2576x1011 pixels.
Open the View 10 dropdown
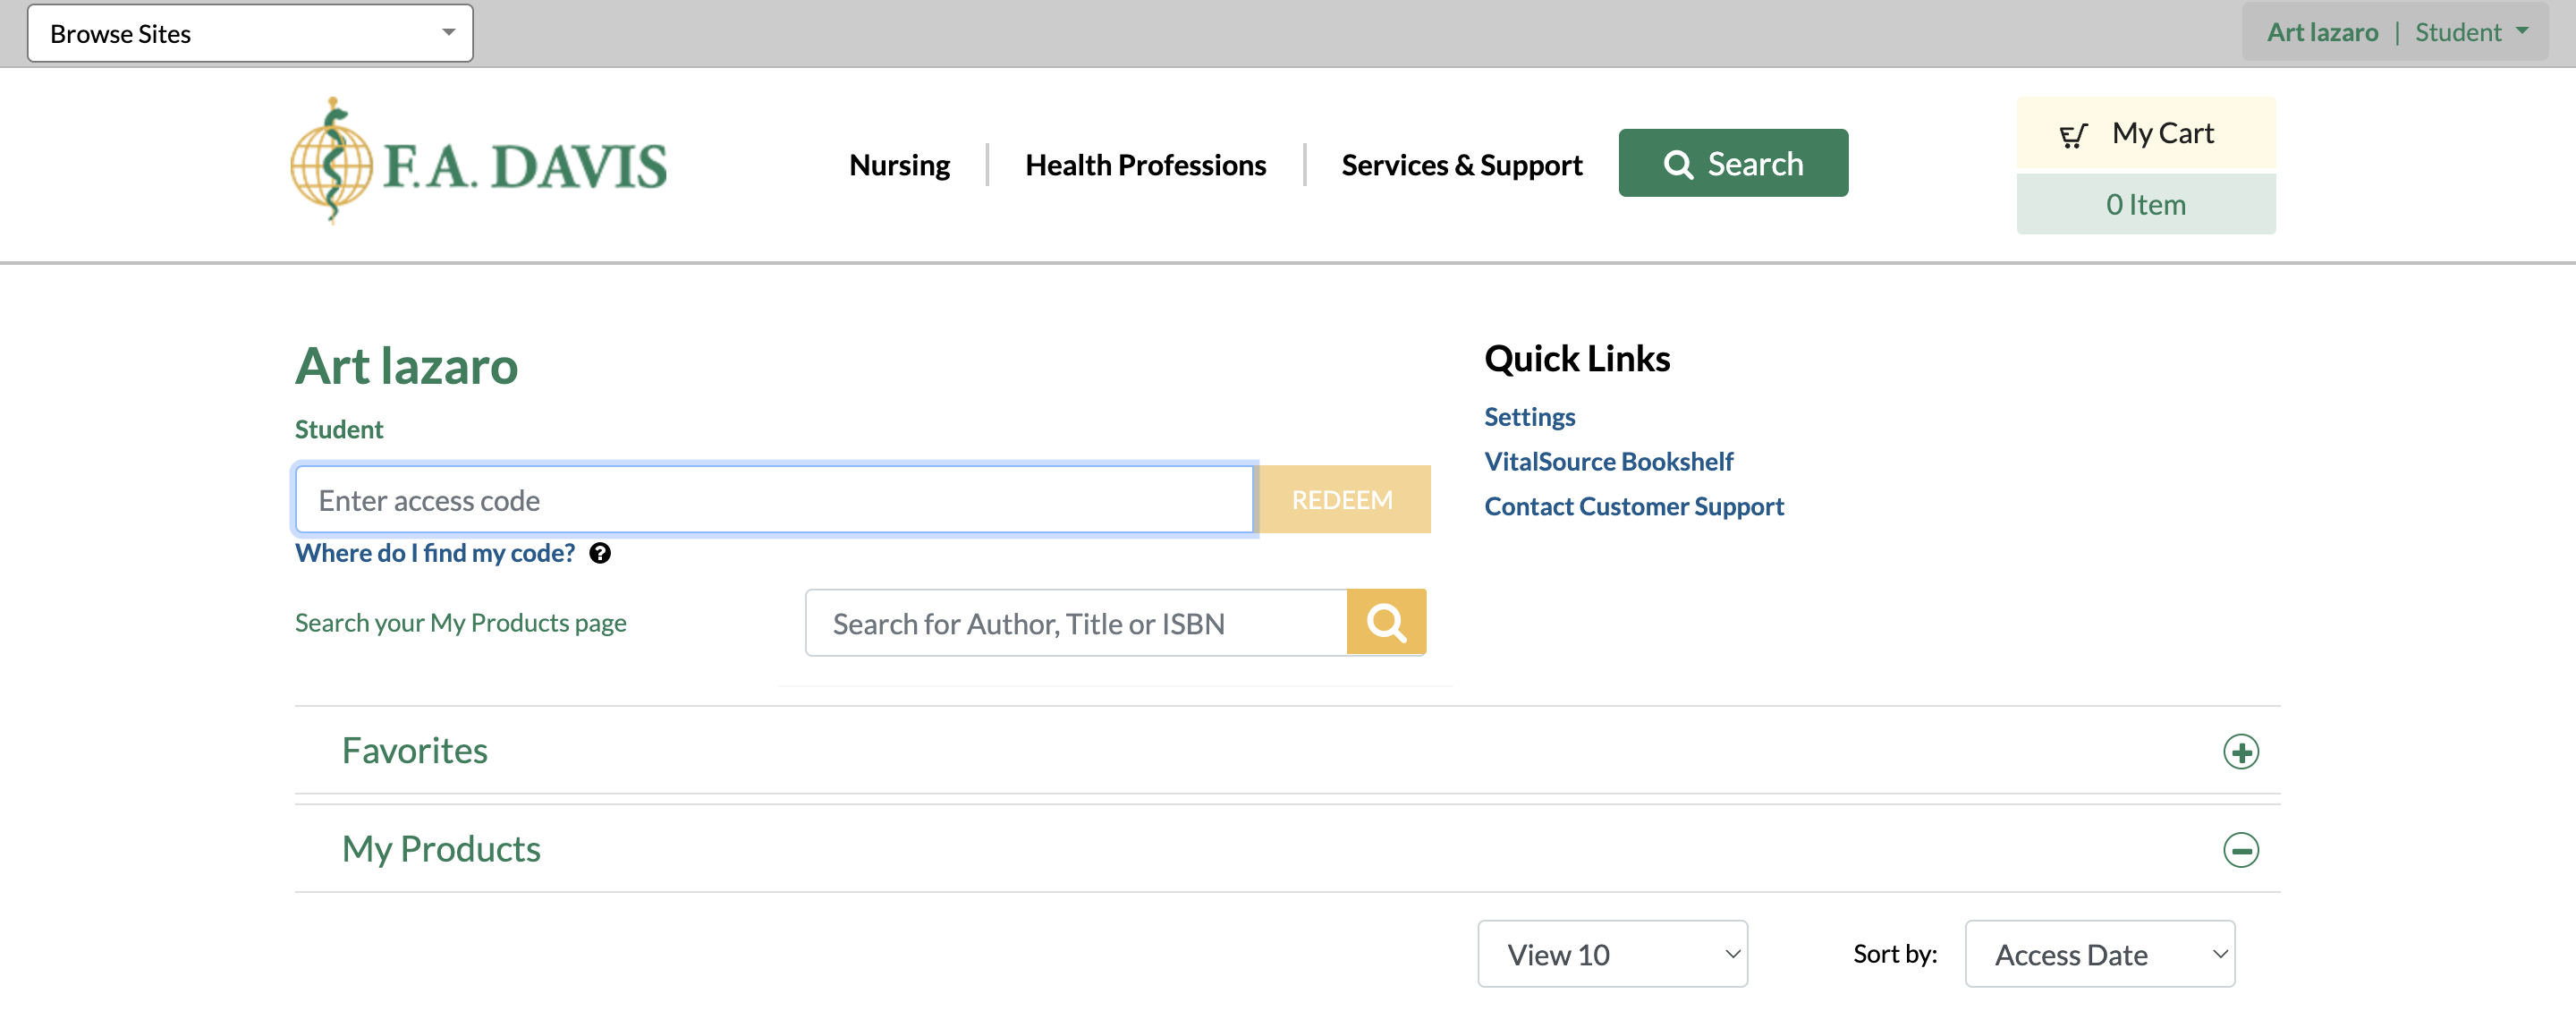click(x=1612, y=953)
